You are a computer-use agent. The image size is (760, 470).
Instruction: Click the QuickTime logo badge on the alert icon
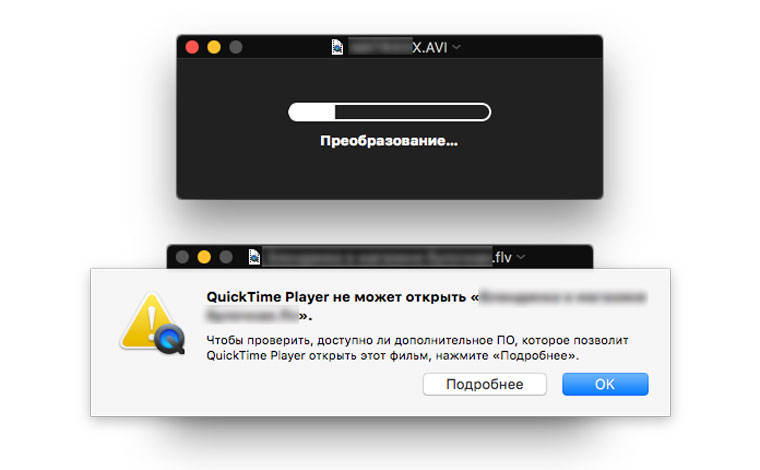pos(170,339)
